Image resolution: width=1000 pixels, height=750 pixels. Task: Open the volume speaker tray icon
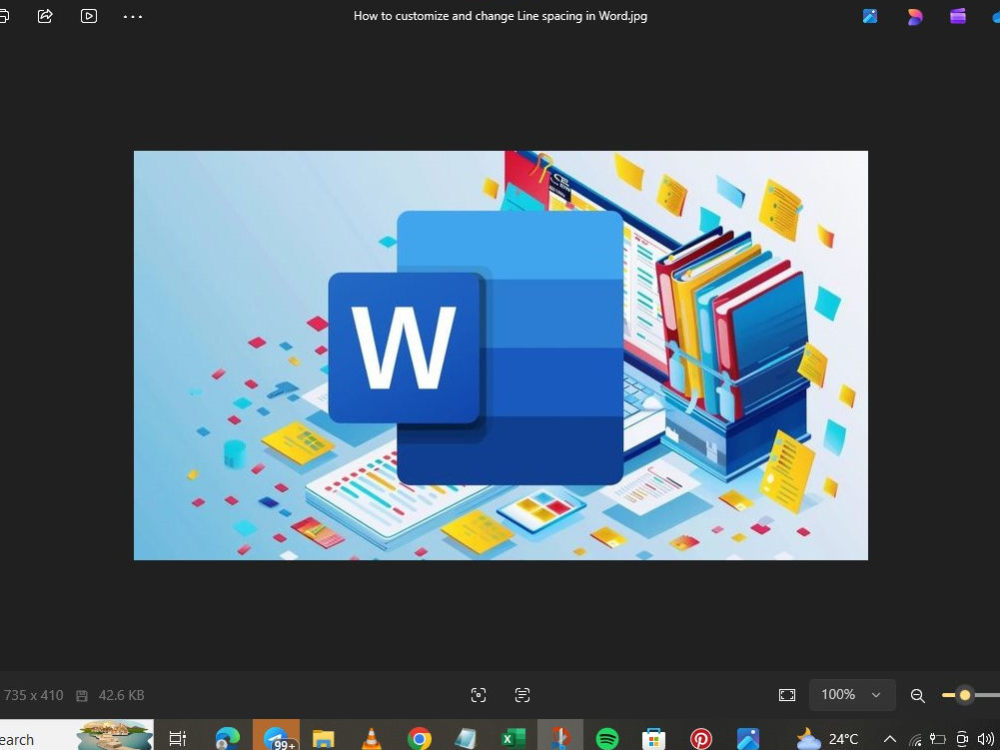986,739
